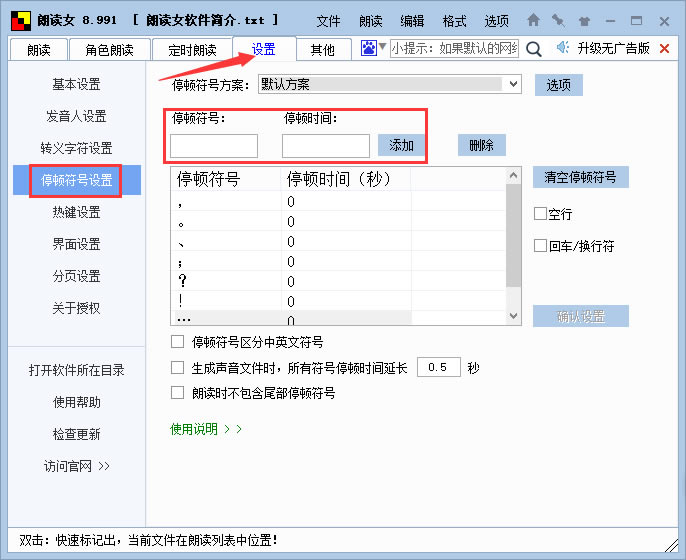Select 热键设置 in sidebar
Viewport: 686px width, 560px height.
click(77, 212)
